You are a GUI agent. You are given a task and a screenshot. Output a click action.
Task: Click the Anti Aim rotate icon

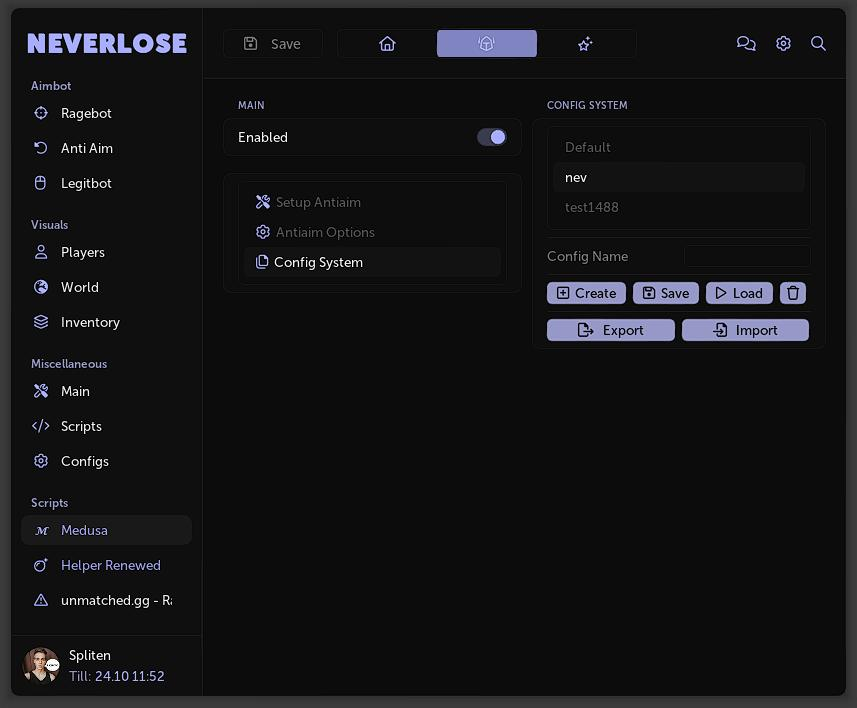click(41, 148)
